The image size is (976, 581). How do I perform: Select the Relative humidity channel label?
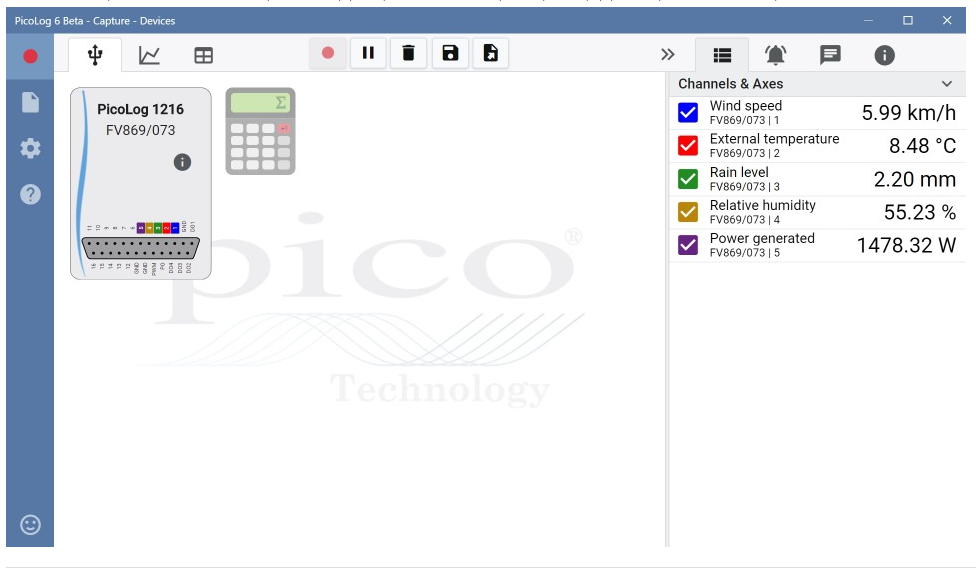pyautogui.click(x=762, y=205)
